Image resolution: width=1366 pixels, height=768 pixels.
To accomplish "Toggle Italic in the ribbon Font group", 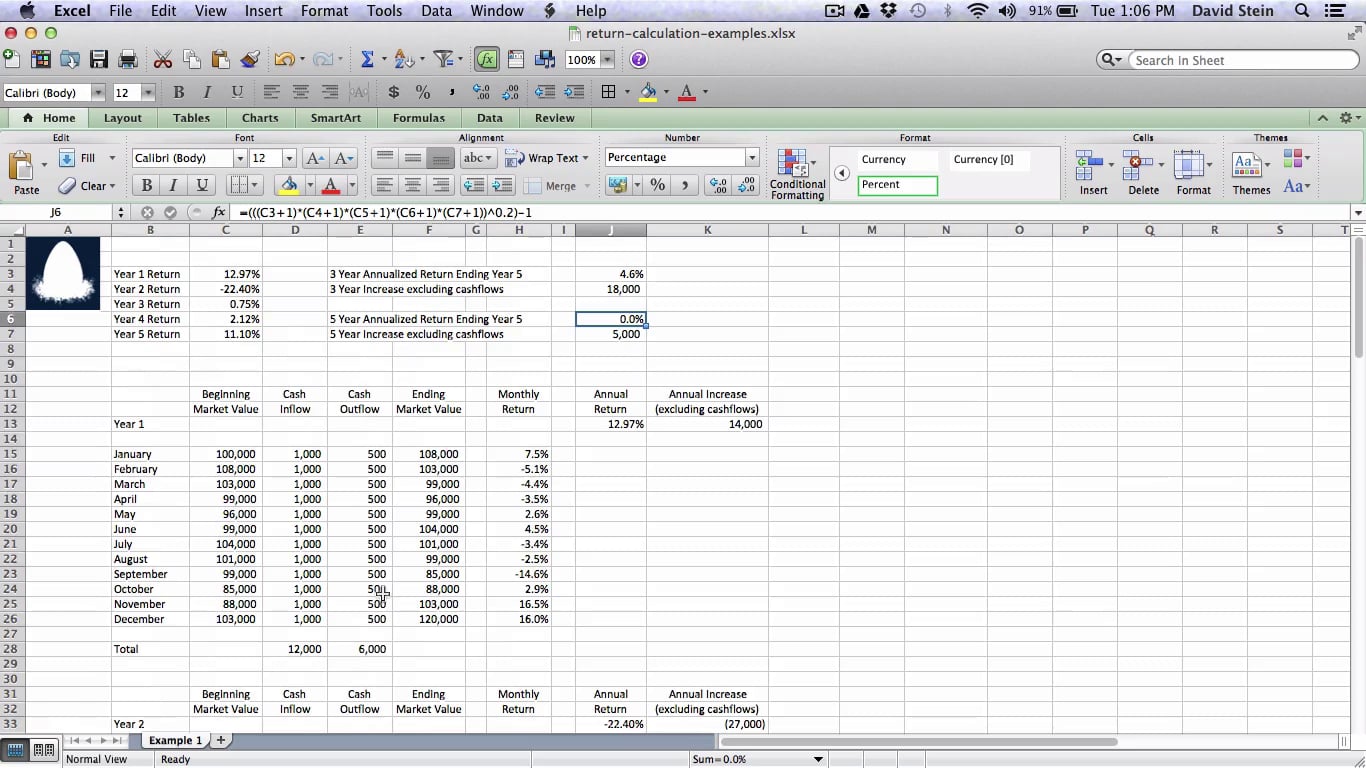I will [x=174, y=185].
